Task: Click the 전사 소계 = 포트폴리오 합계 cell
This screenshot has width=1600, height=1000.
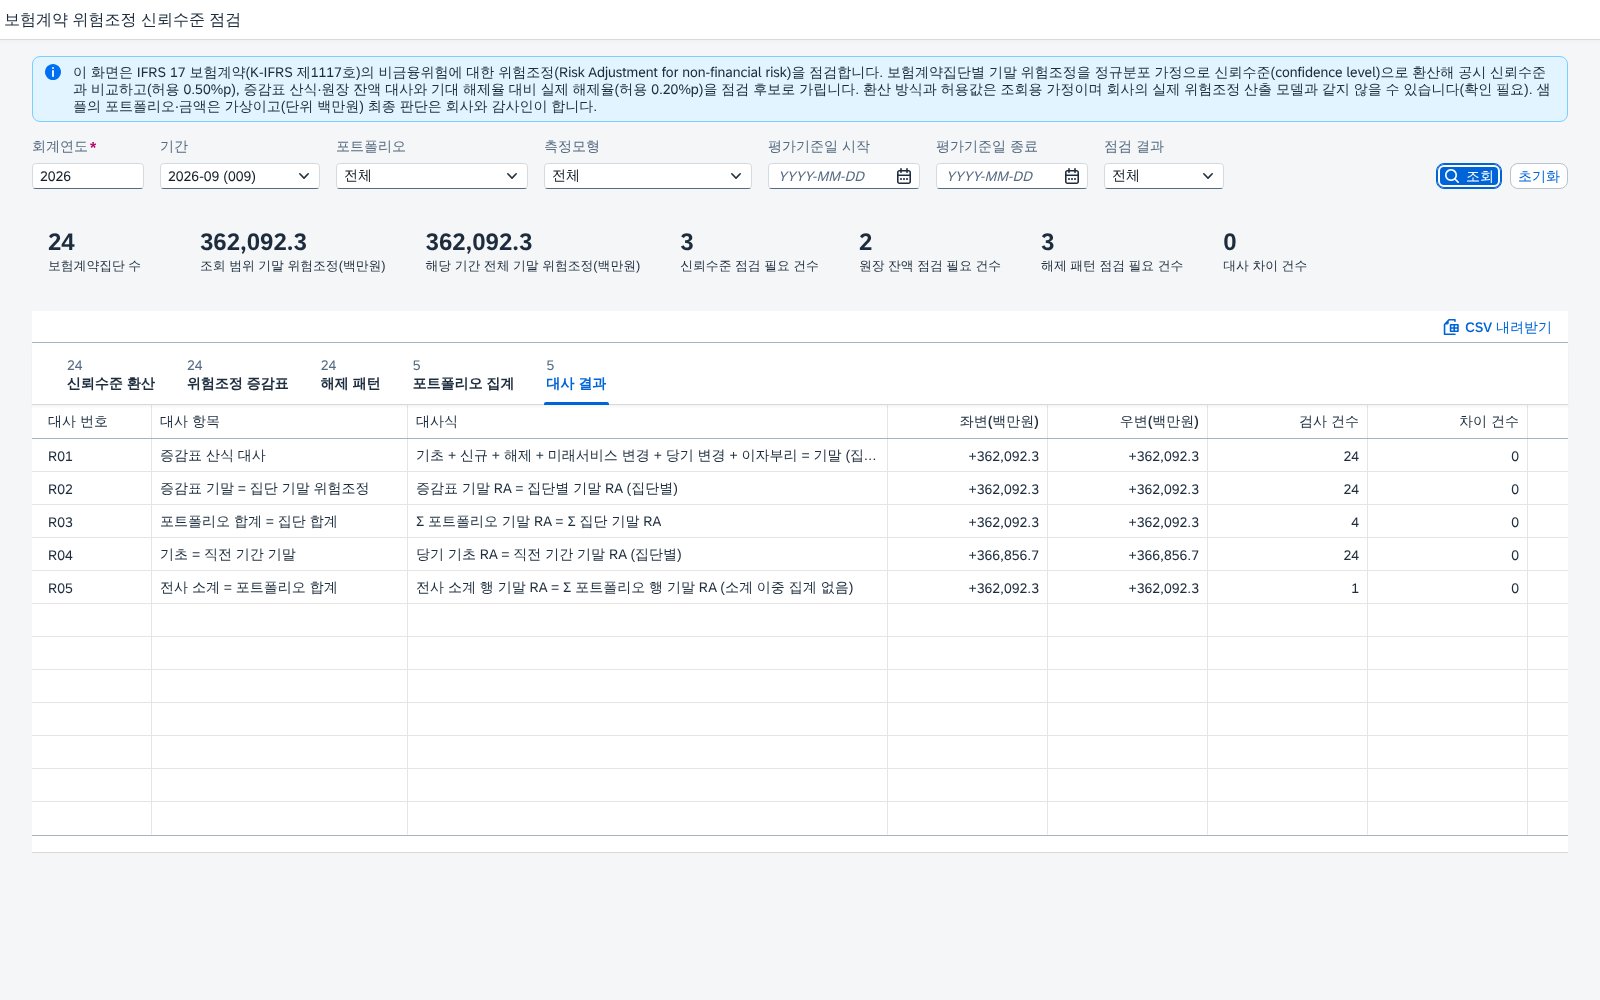Action: point(280,588)
